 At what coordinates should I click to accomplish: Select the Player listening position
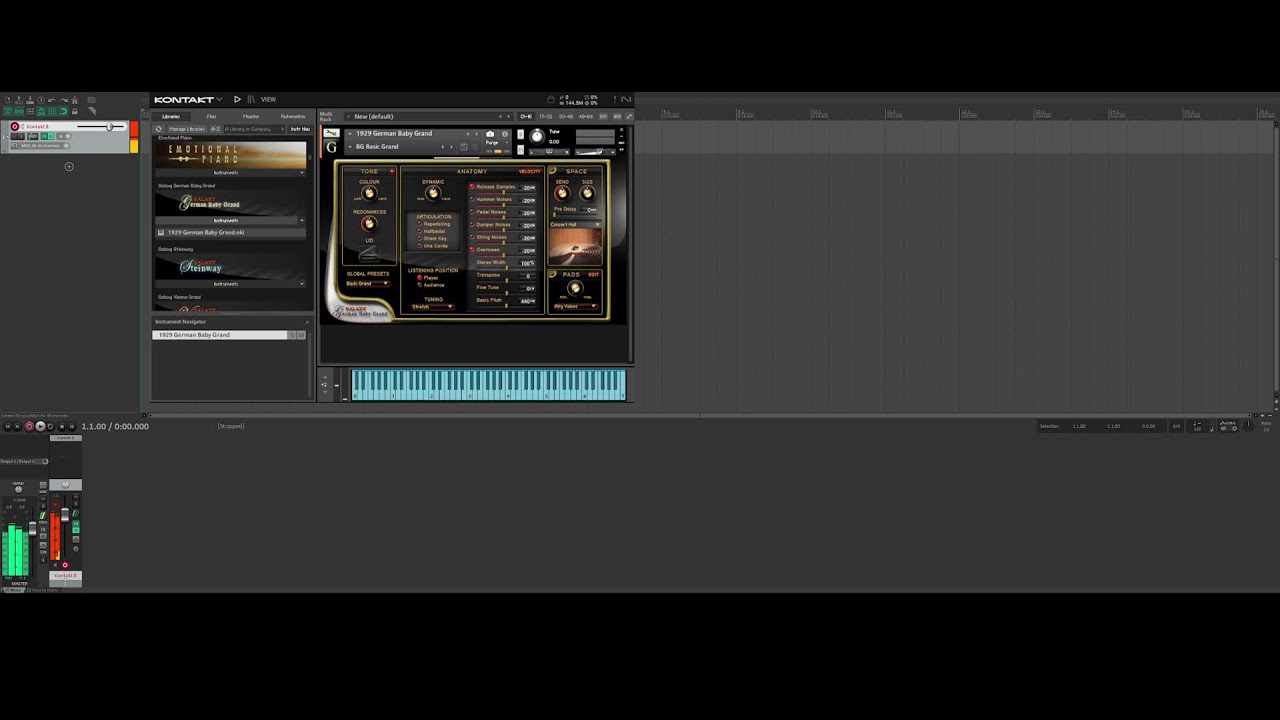419,278
